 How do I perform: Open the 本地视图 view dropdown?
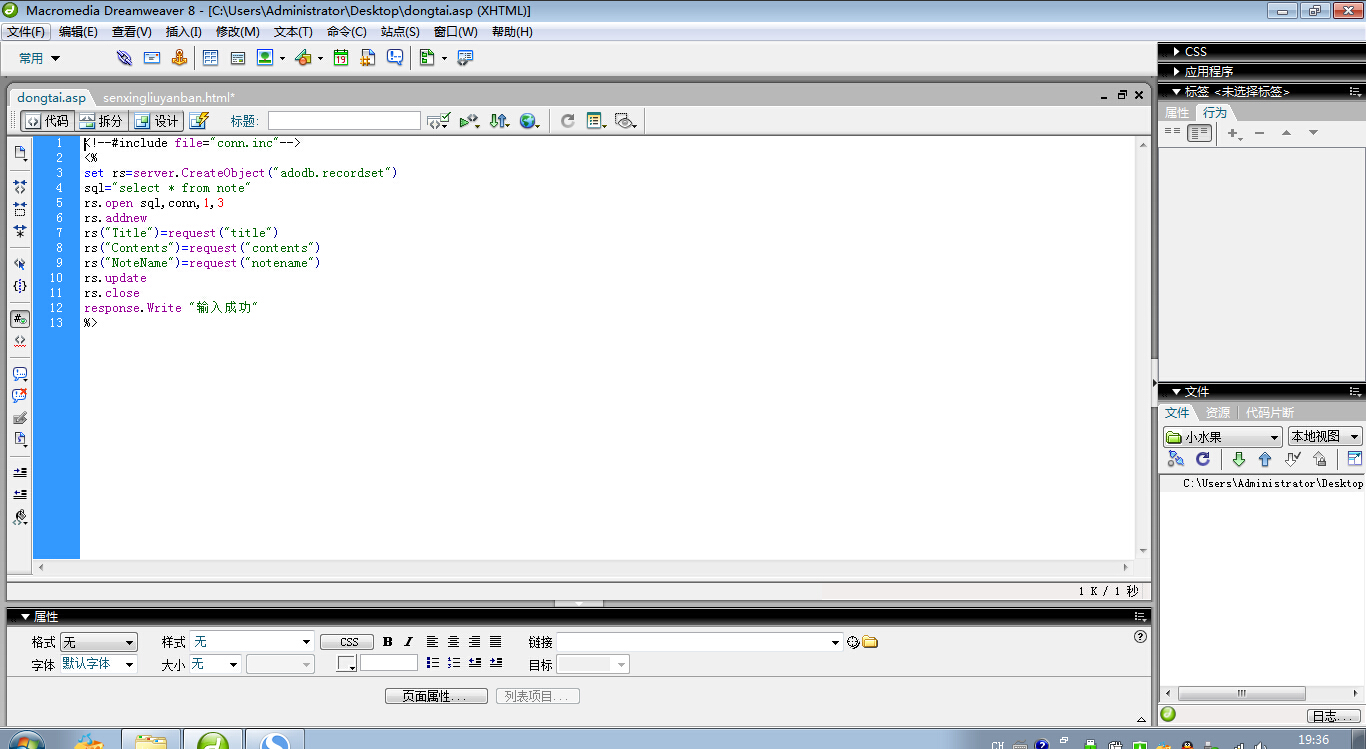[1325, 437]
